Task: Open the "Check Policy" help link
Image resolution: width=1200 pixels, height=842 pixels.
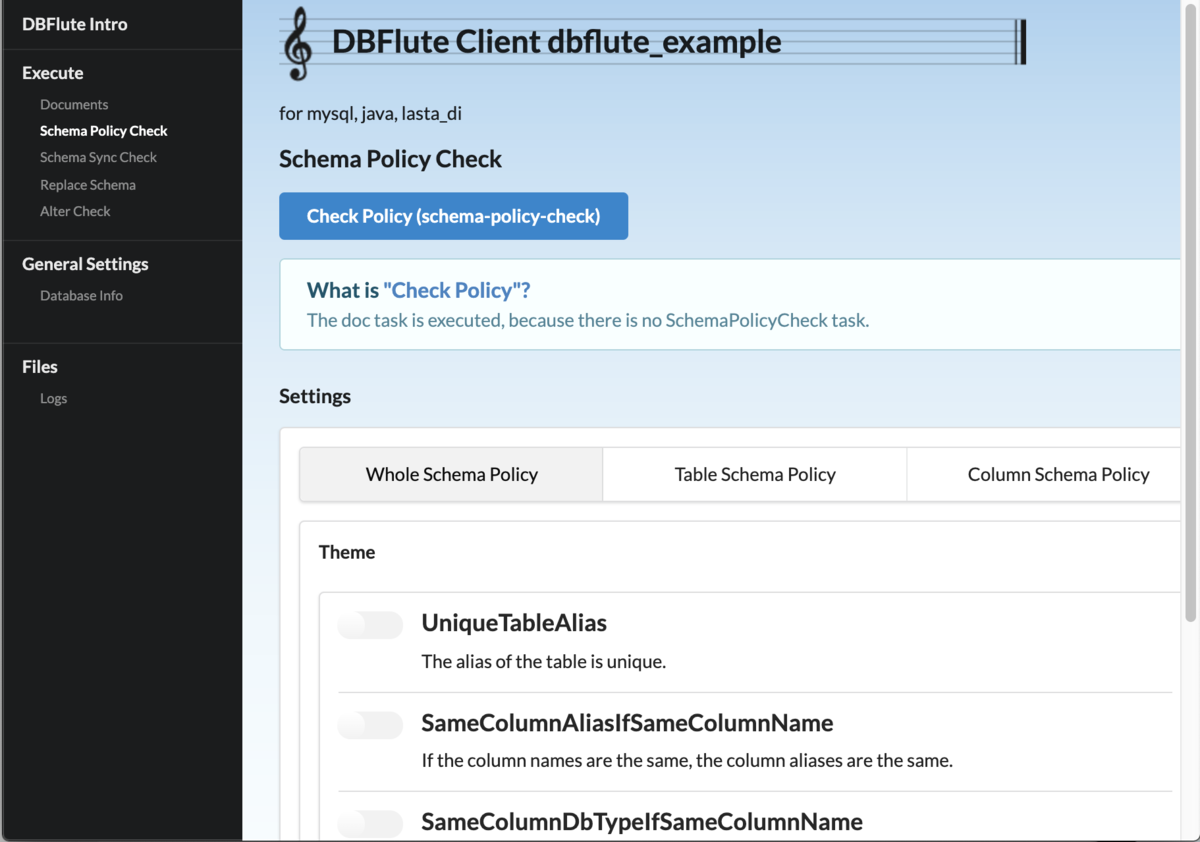Action: tap(456, 290)
